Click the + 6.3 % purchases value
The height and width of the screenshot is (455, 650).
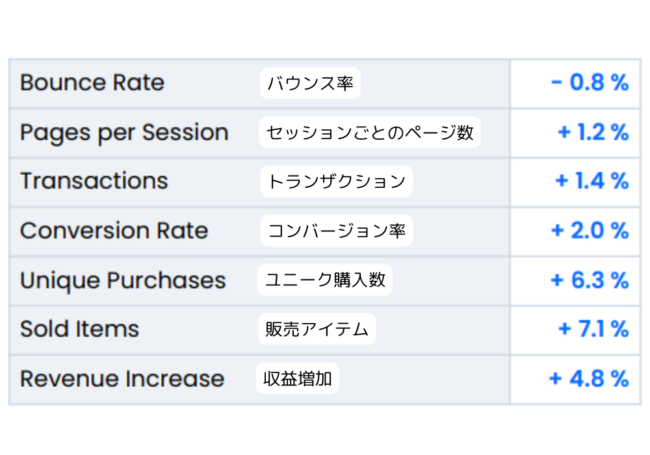[590, 280]
